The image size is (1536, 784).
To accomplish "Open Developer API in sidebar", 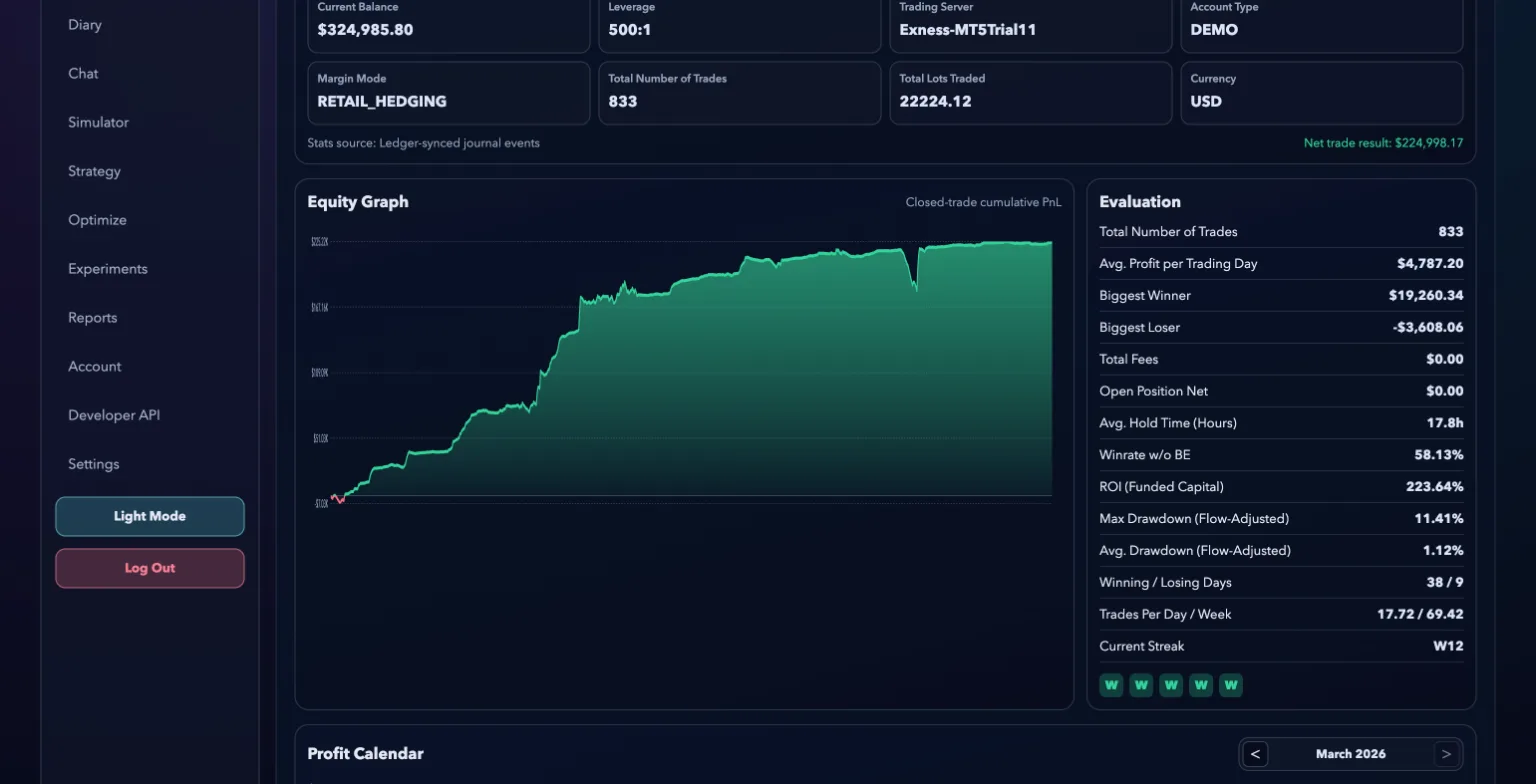I will [114, 416].
